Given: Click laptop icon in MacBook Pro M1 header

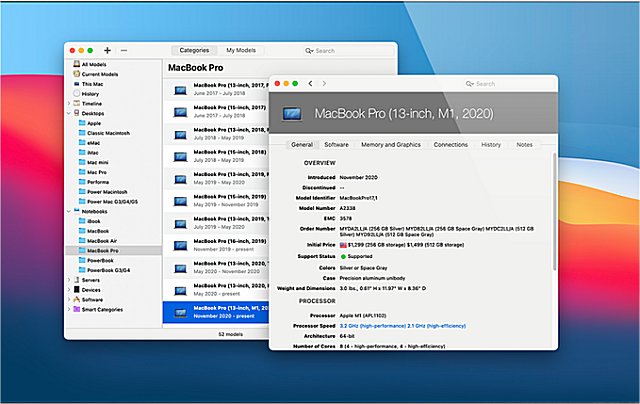Looking at the screenshot, I should tap(292, 113).
